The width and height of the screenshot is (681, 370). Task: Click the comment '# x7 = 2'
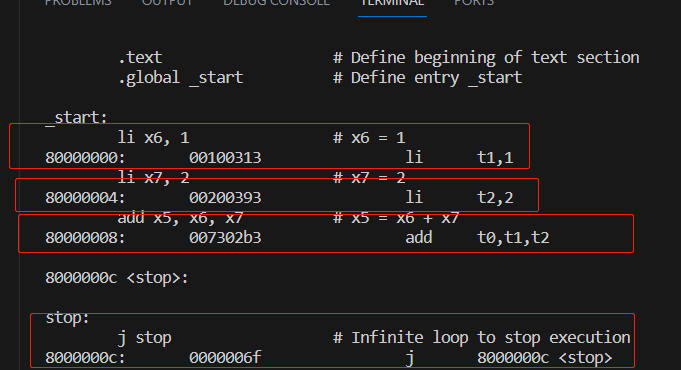pos(369,178)
